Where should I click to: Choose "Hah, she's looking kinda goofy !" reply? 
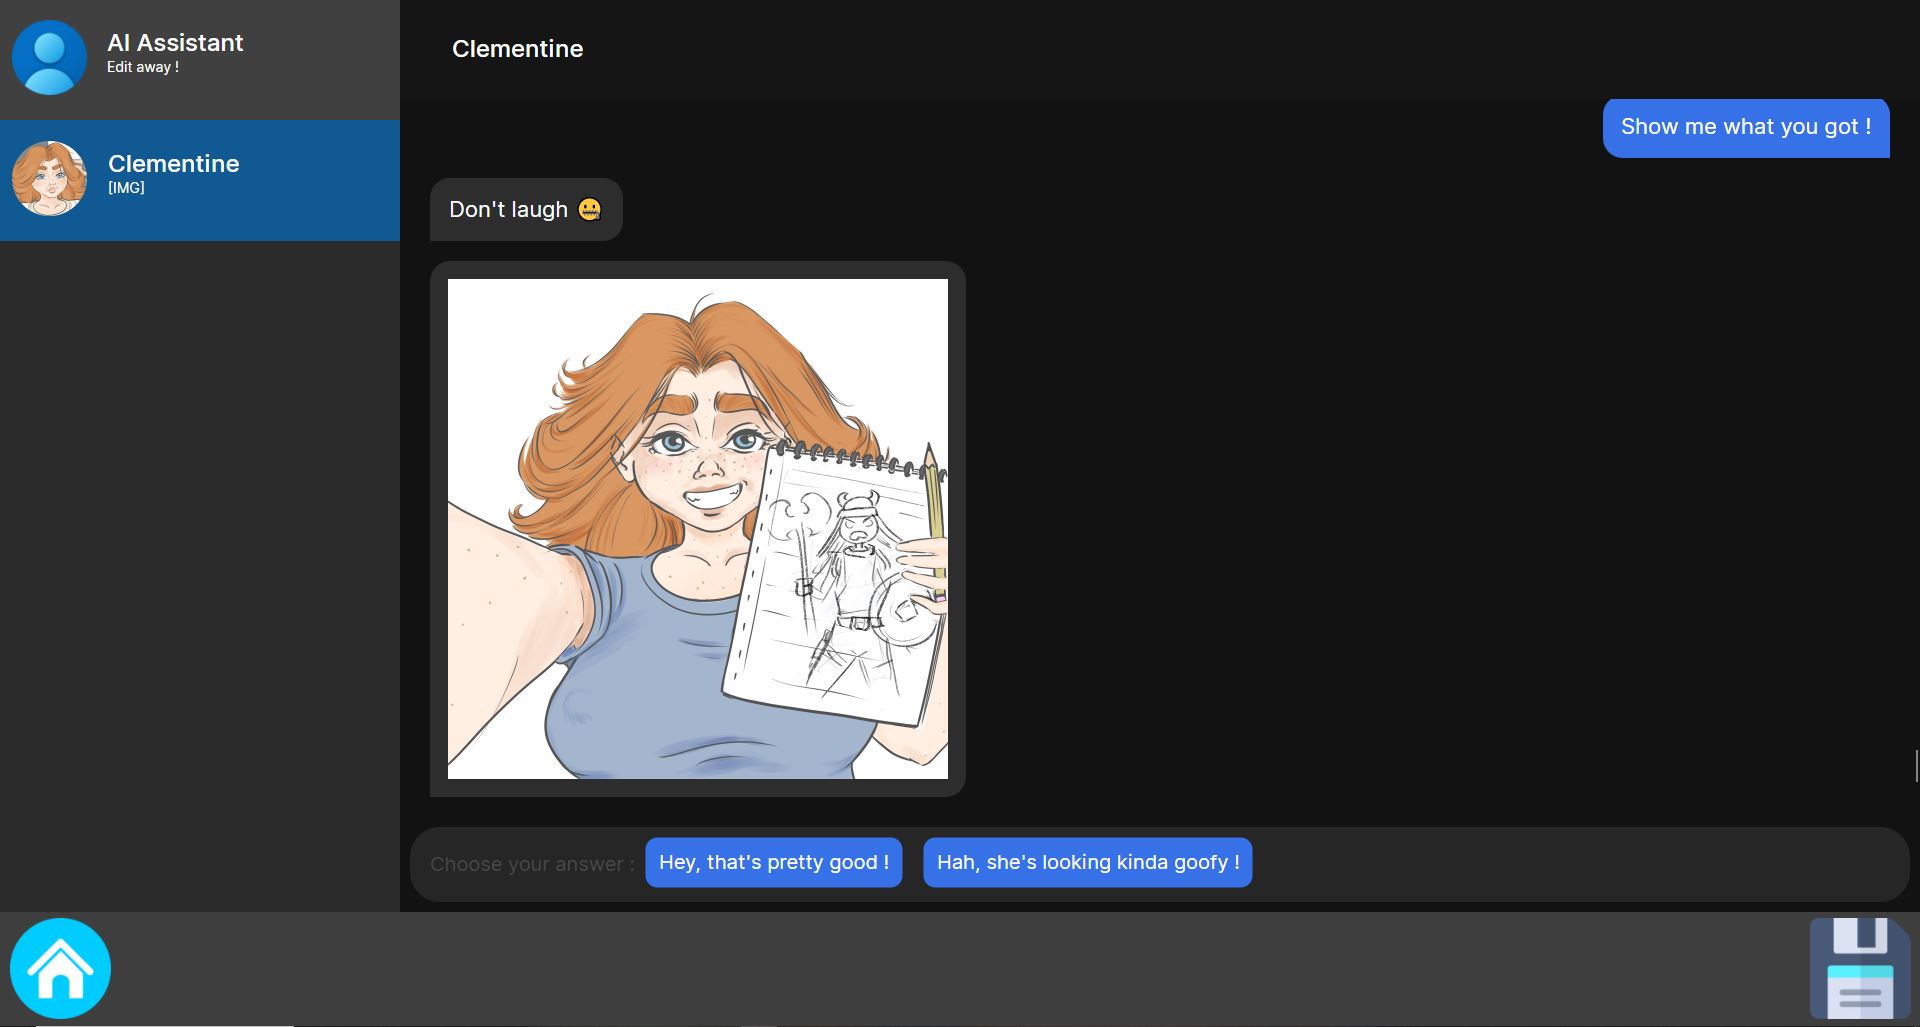pyautogui.click(x=1087, y=862)
